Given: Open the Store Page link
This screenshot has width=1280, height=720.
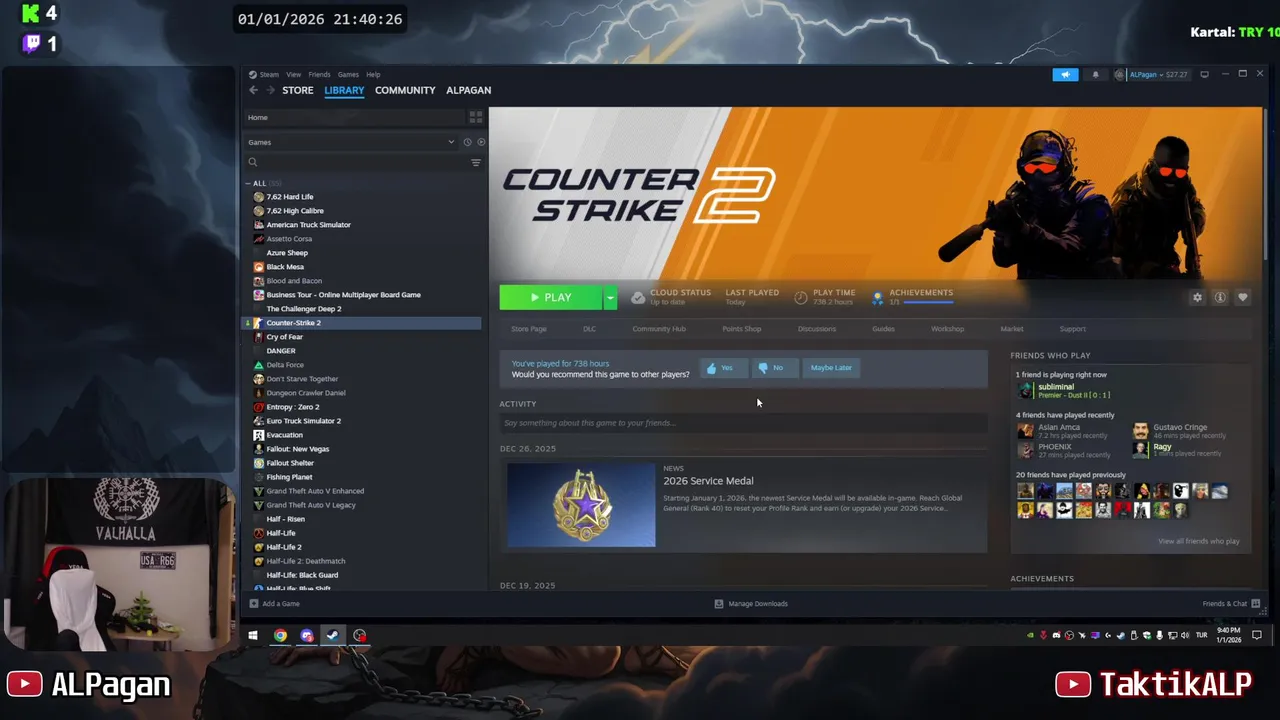Looking at the screenshot, I should click(529, 329).
